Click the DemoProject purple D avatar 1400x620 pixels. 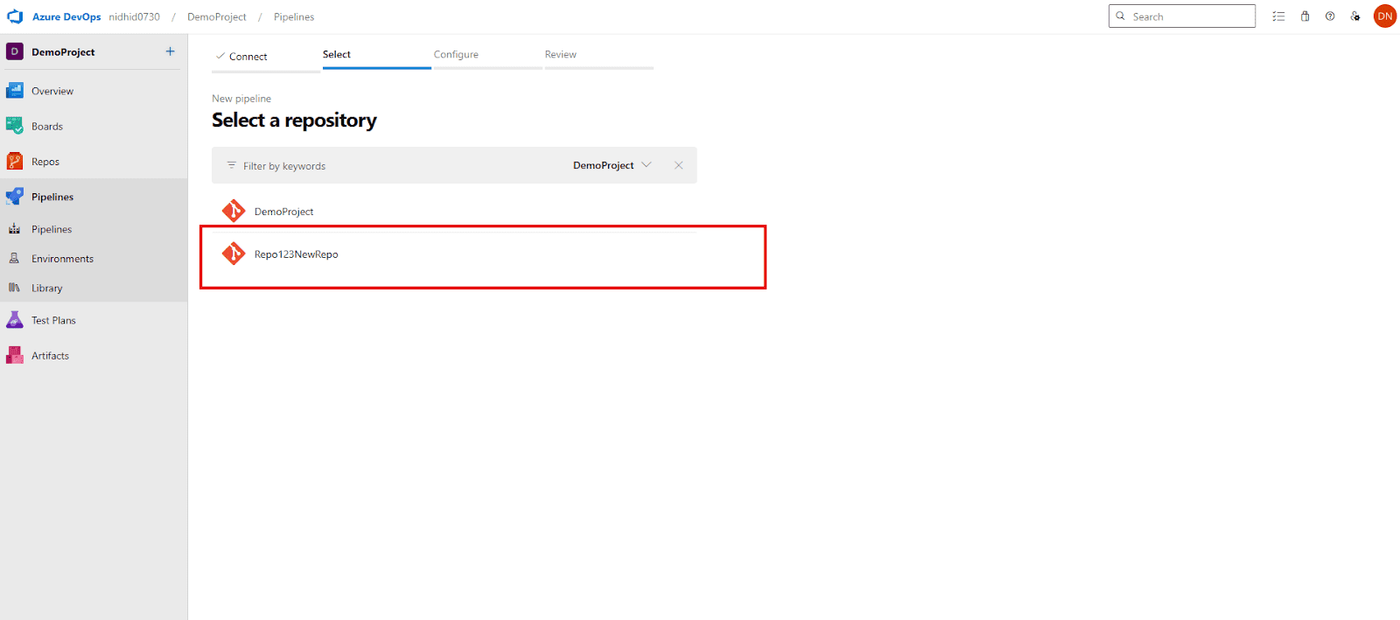(14, 52)
